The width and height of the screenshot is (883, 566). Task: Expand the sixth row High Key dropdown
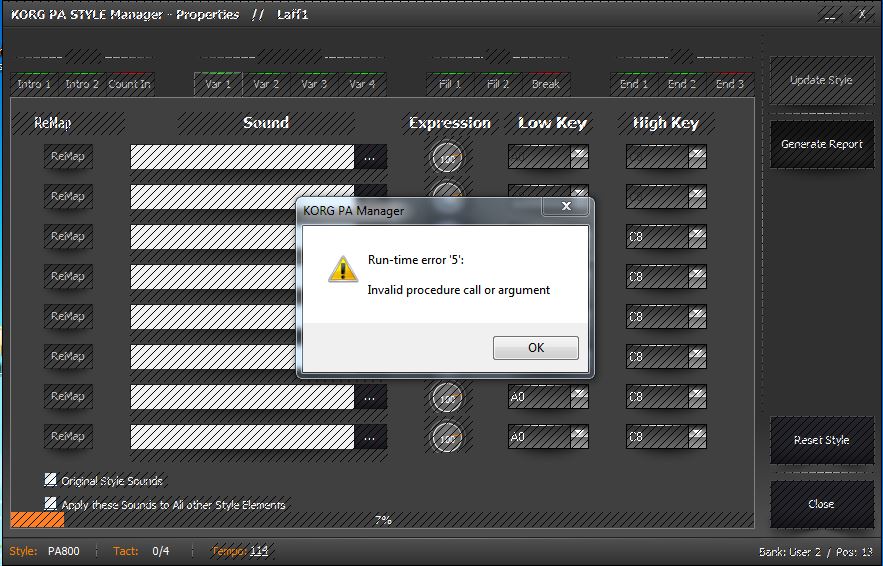click(x=697, y=356)
